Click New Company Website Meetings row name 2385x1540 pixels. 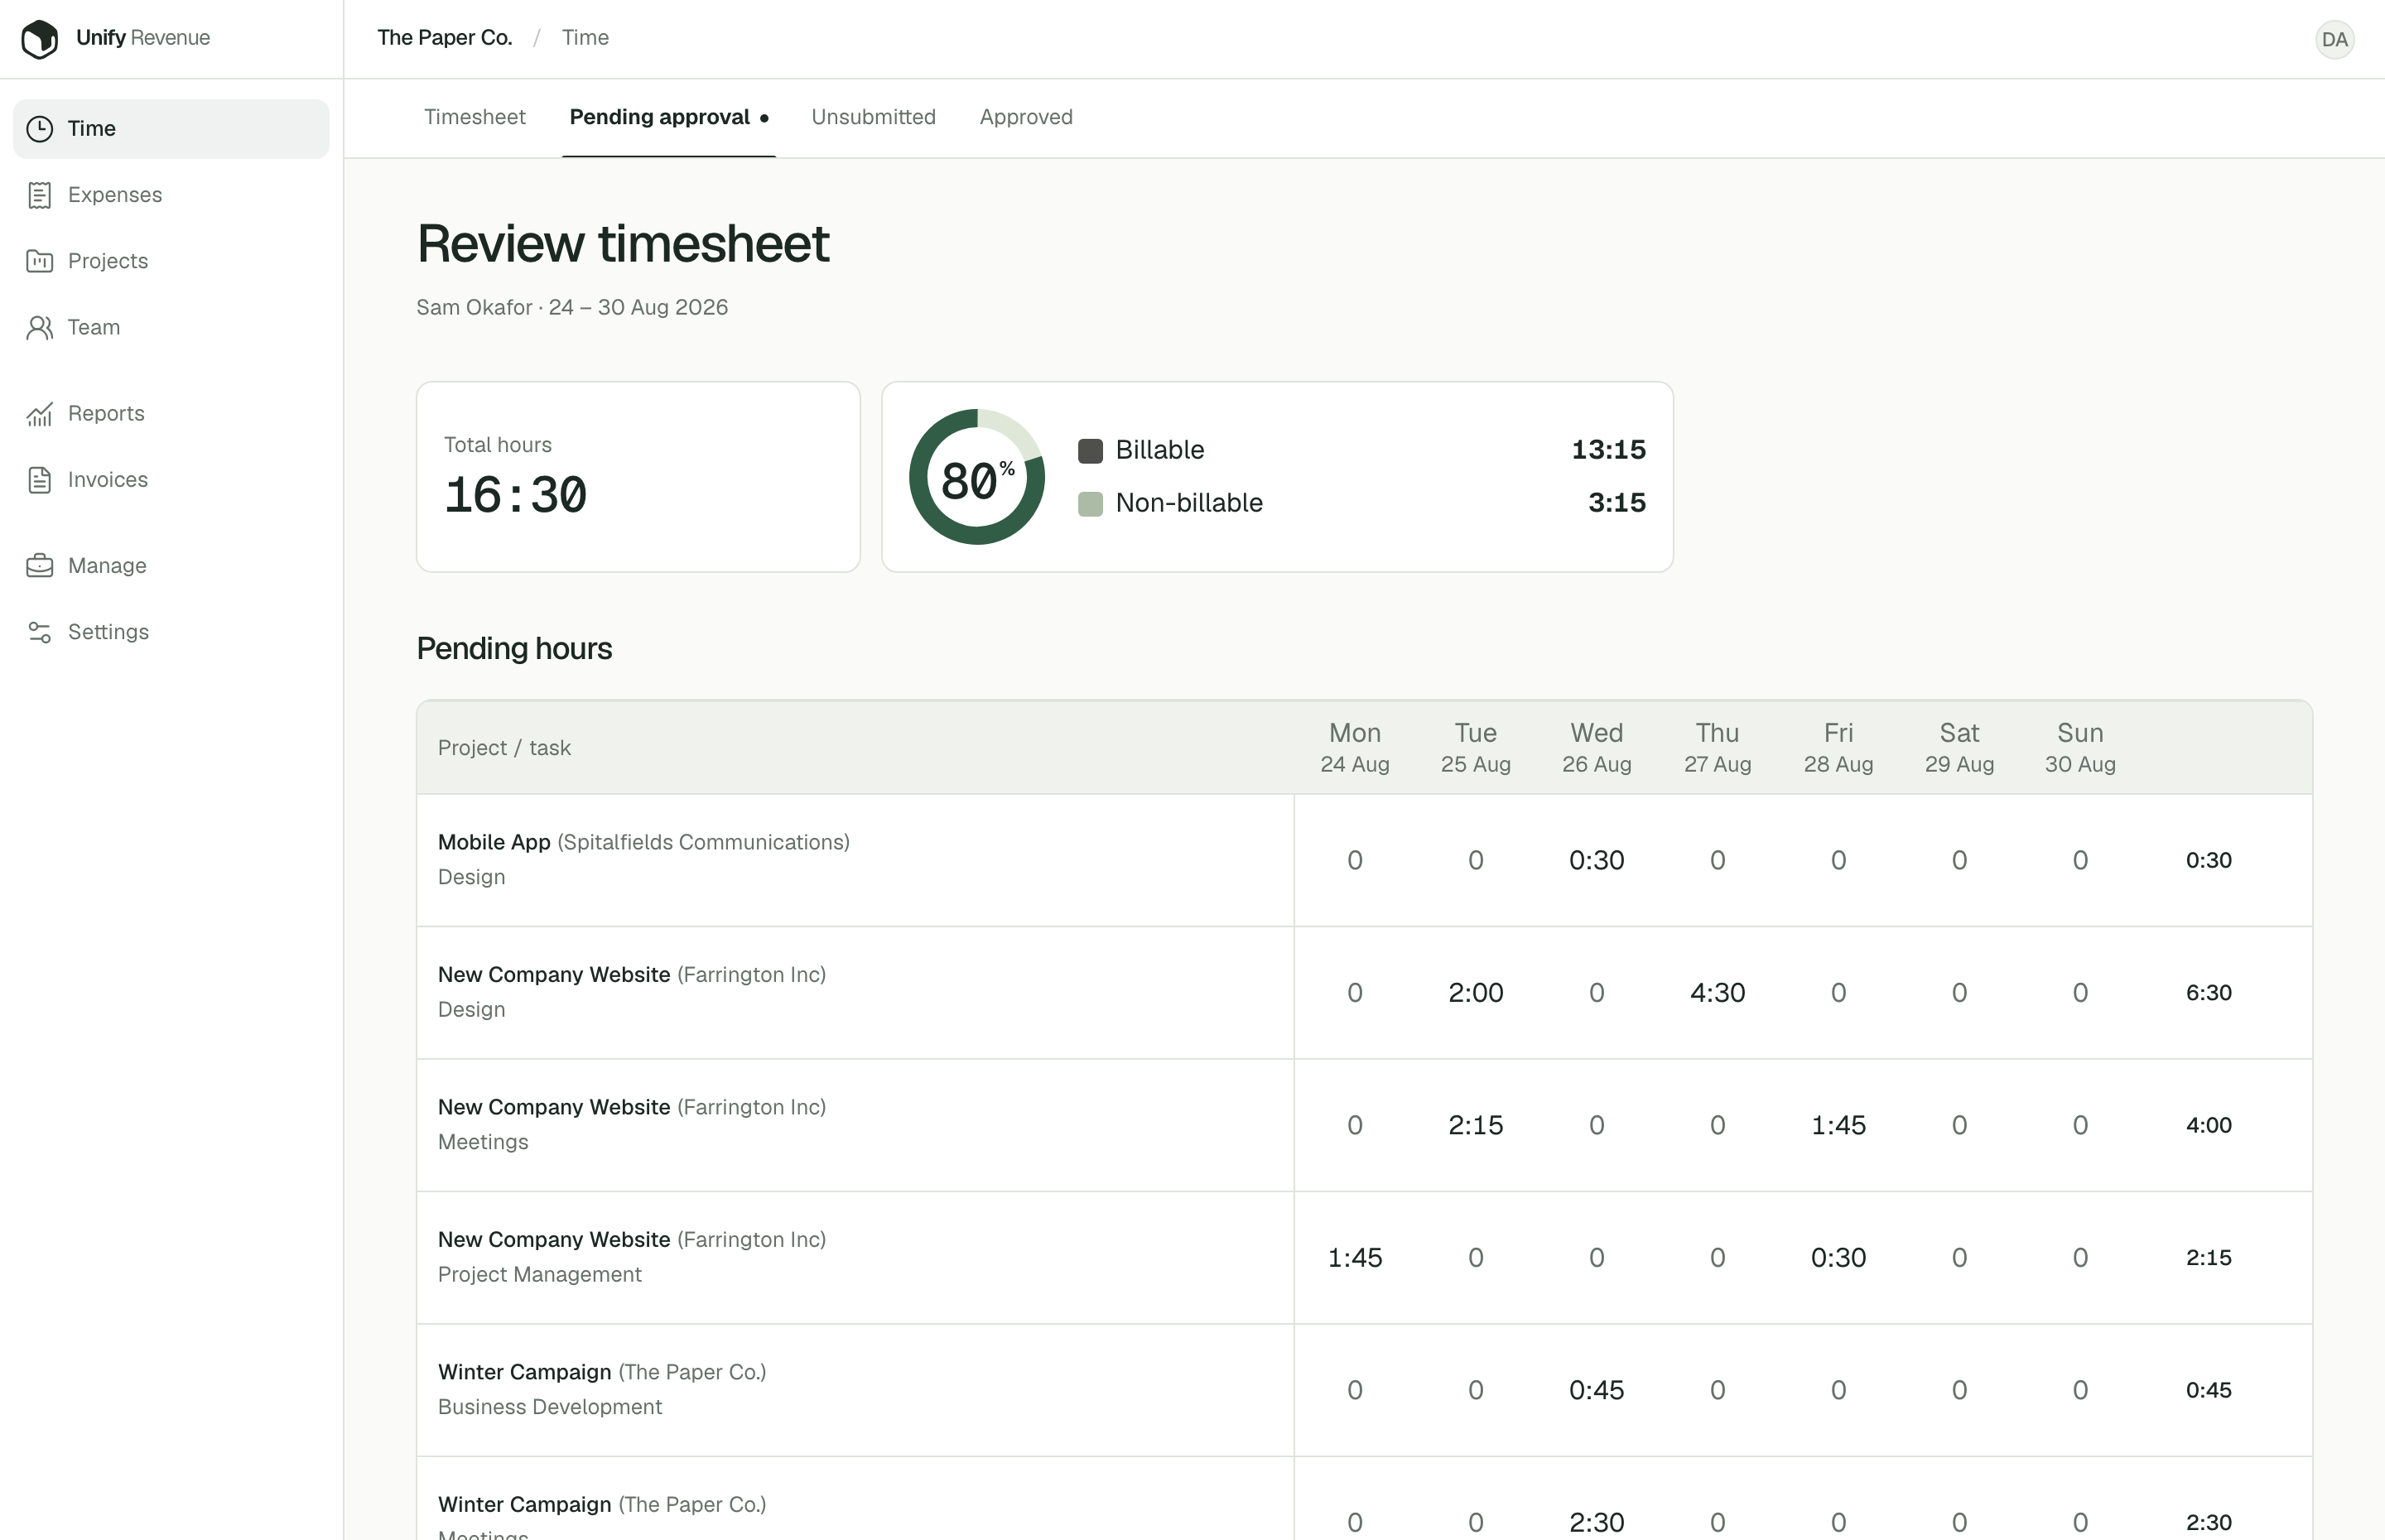632,1125
